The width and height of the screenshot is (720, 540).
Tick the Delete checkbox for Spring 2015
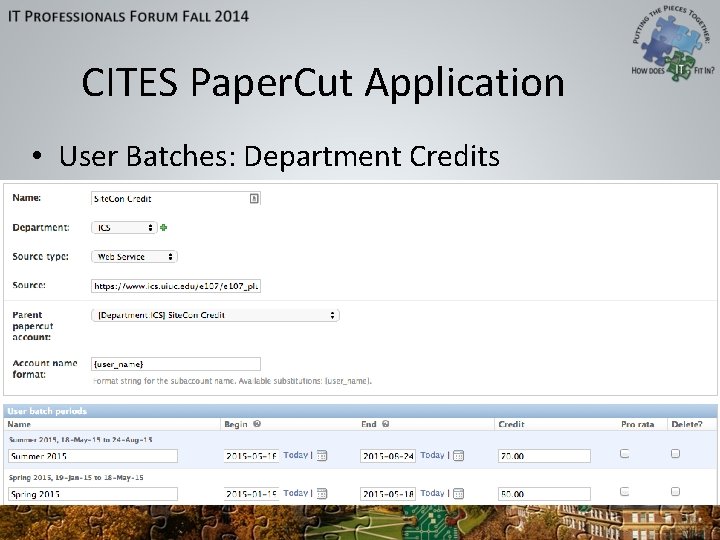pyautogui.click(x=675, y=492)
